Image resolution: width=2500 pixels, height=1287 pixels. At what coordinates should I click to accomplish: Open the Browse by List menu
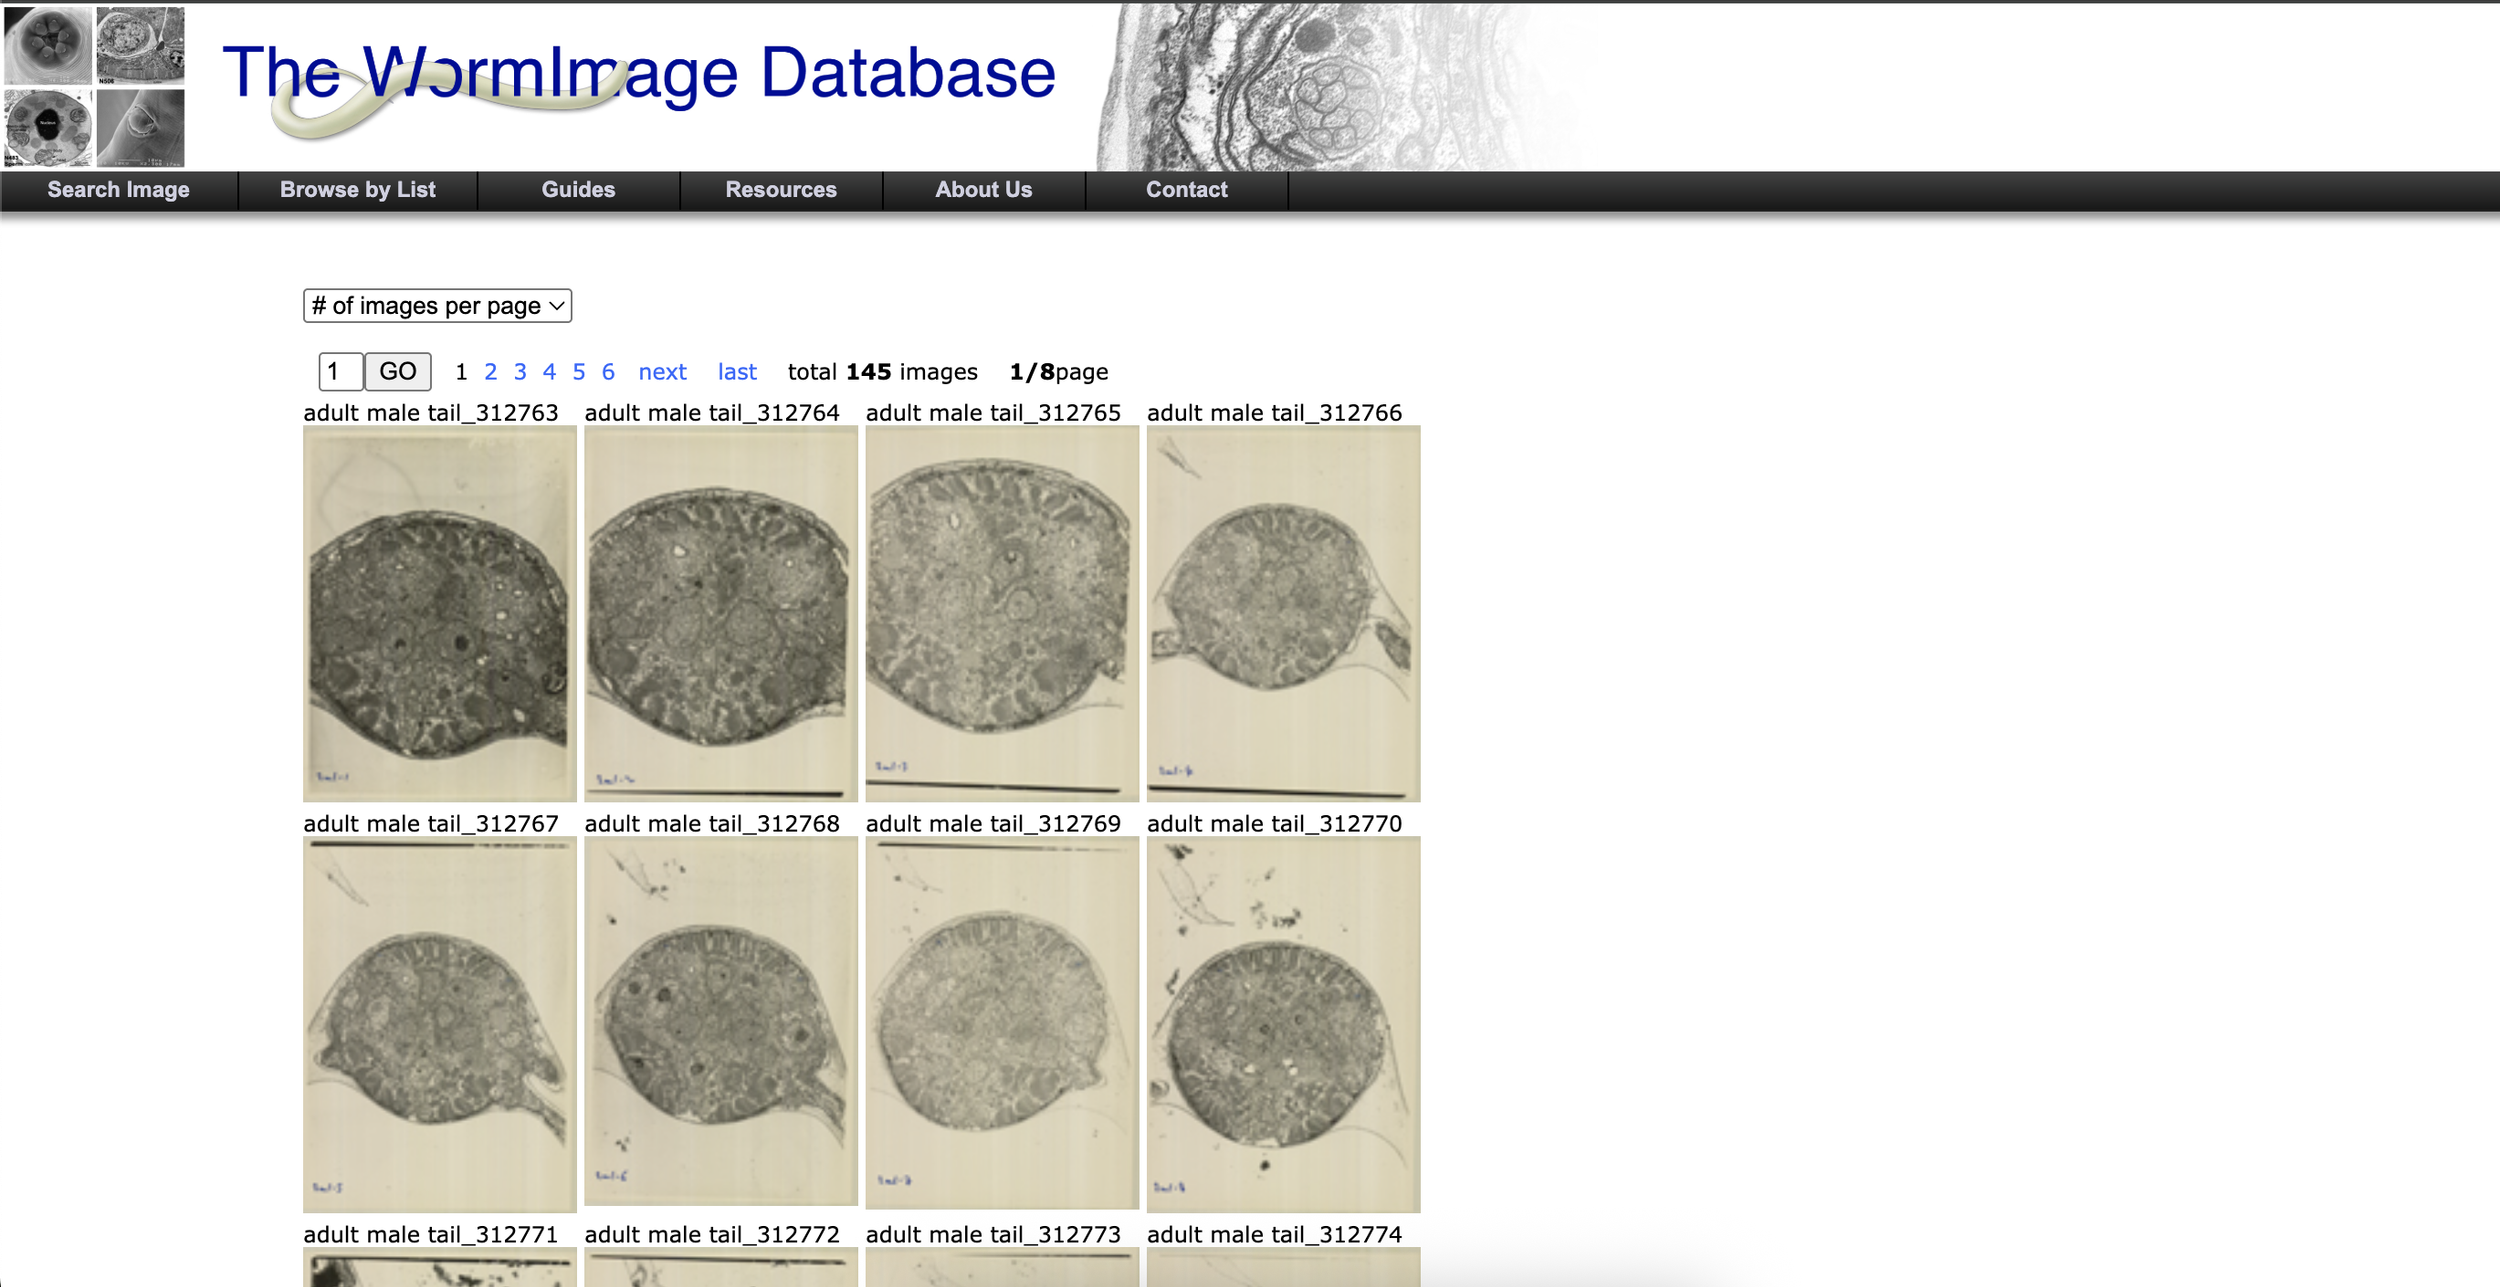click(x=357, y=190)
